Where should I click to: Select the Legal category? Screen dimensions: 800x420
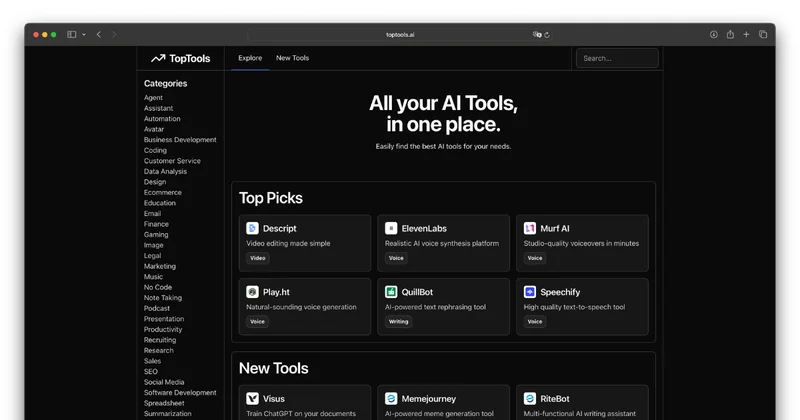click(x=152, y=256)
